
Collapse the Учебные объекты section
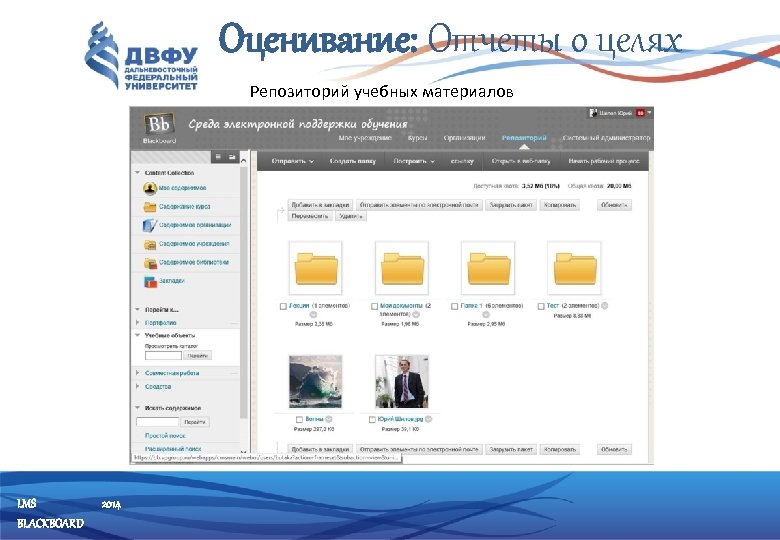pos(137,335)
